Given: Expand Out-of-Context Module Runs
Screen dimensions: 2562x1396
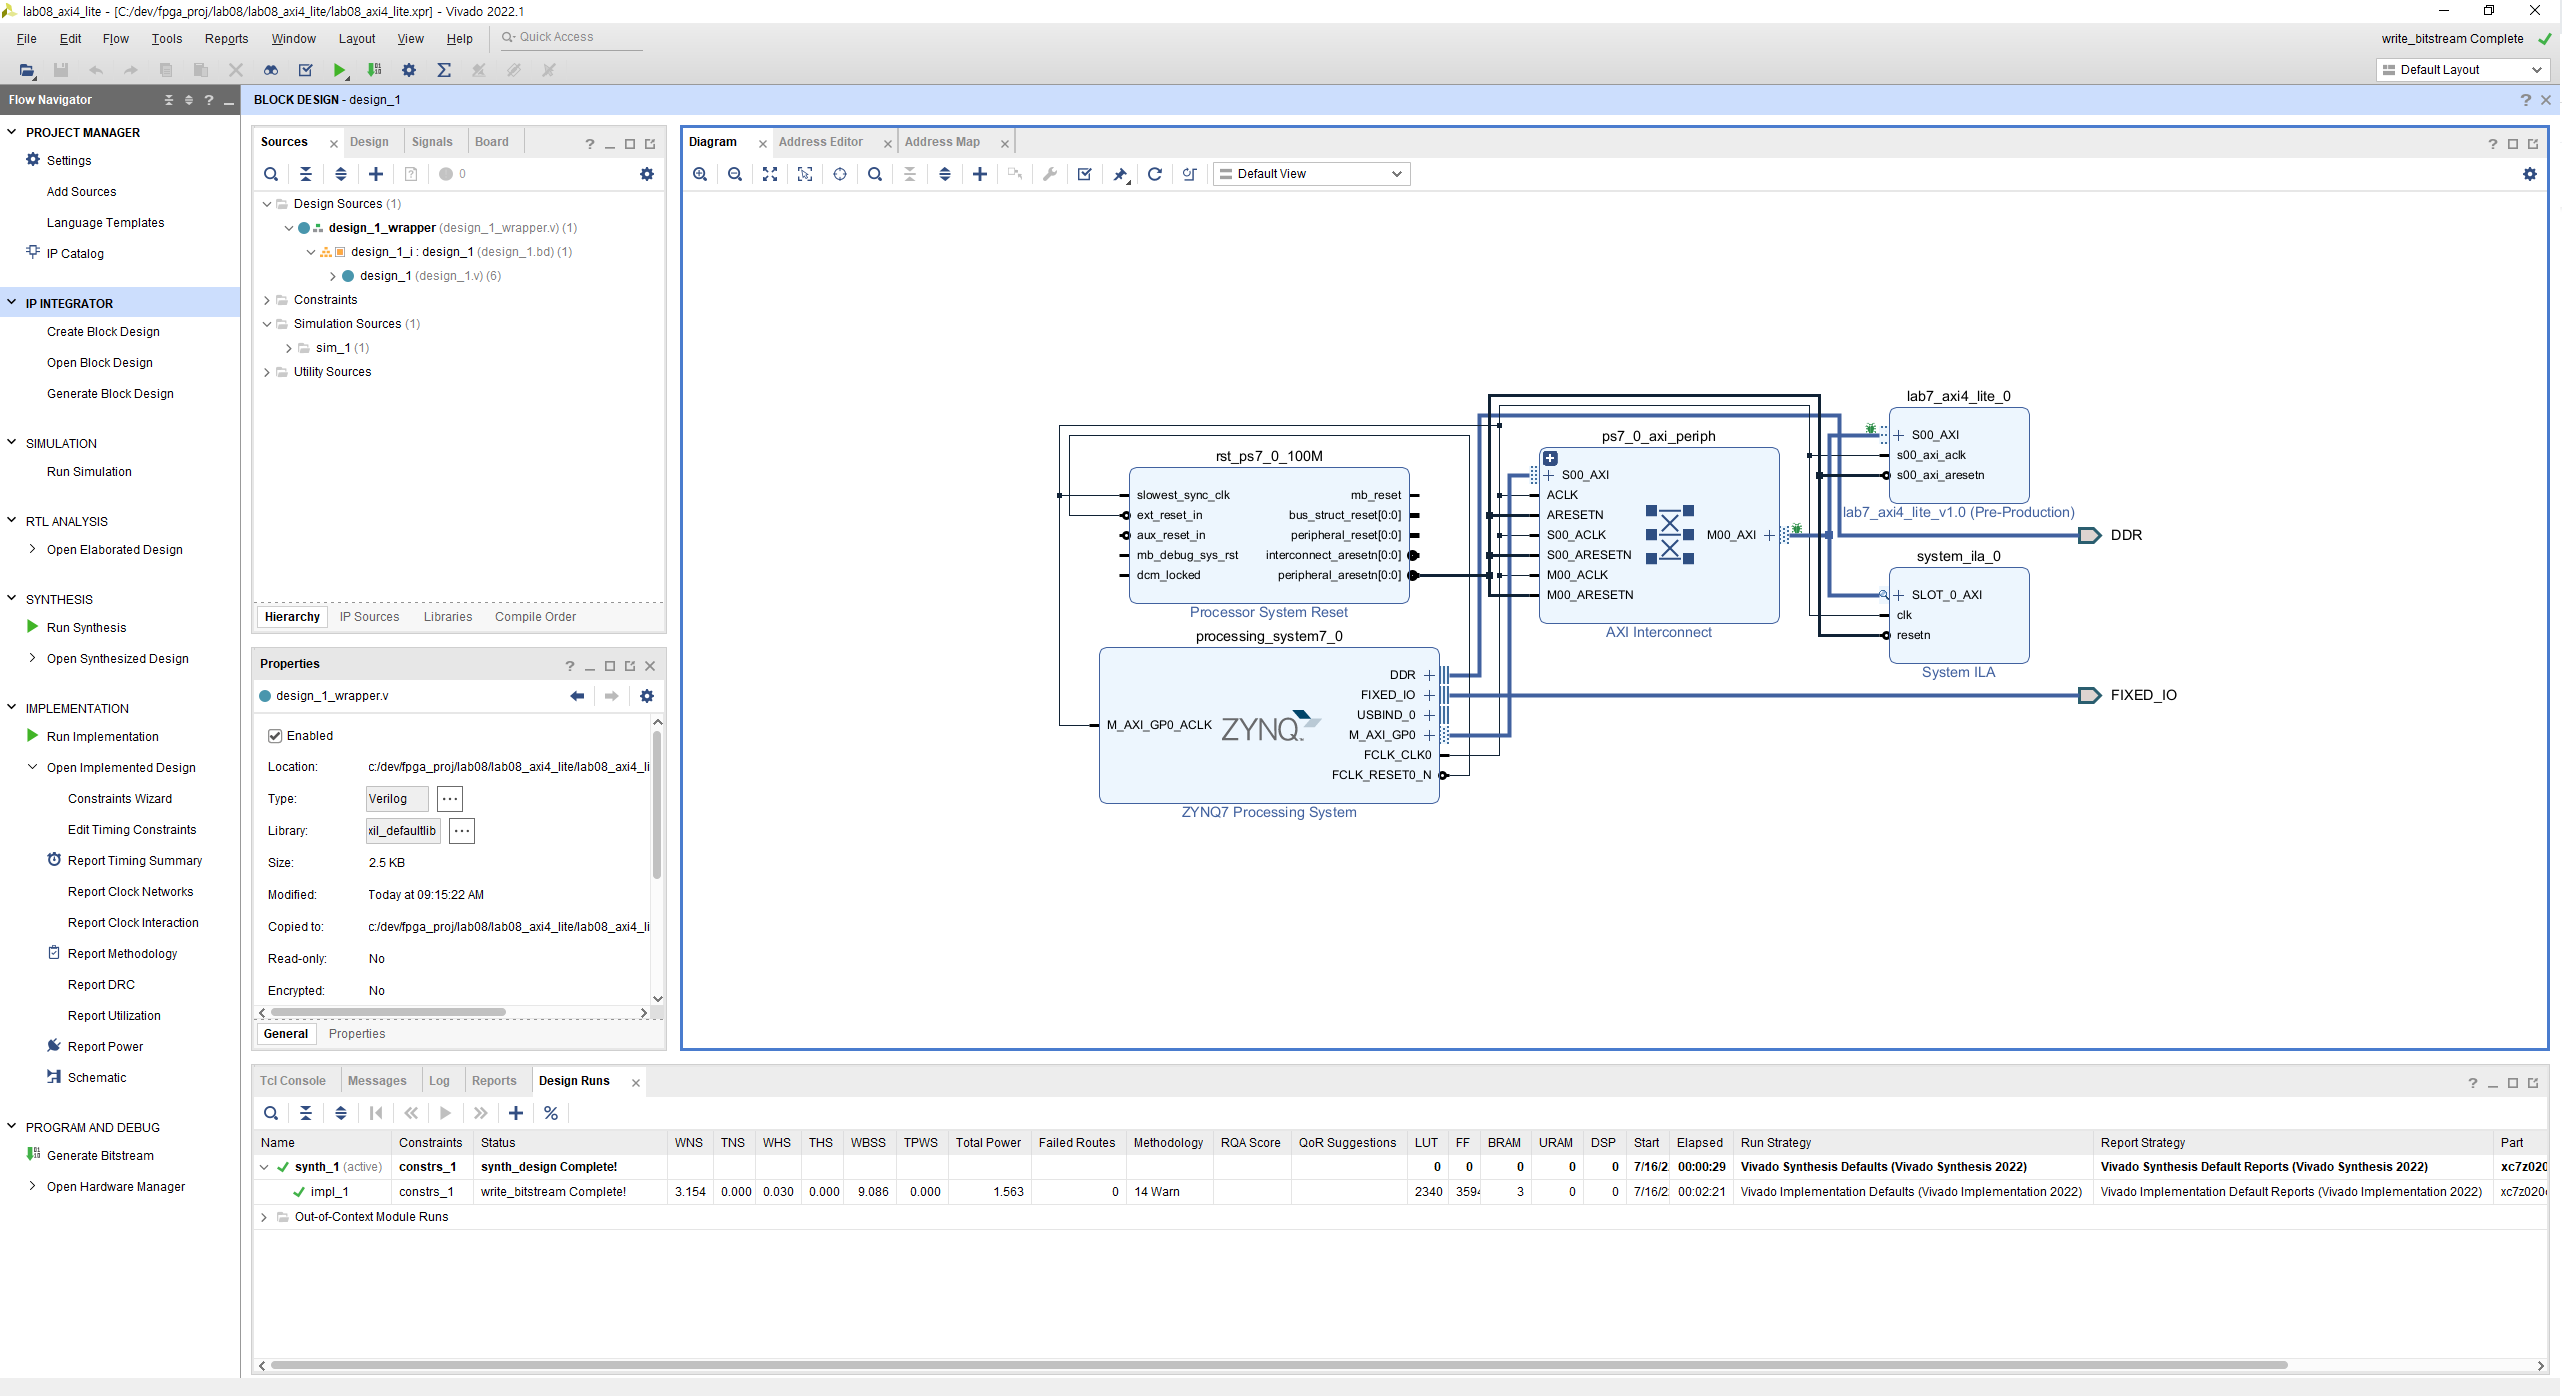Looking at the screenshot, I should (x=264, y=1217).
